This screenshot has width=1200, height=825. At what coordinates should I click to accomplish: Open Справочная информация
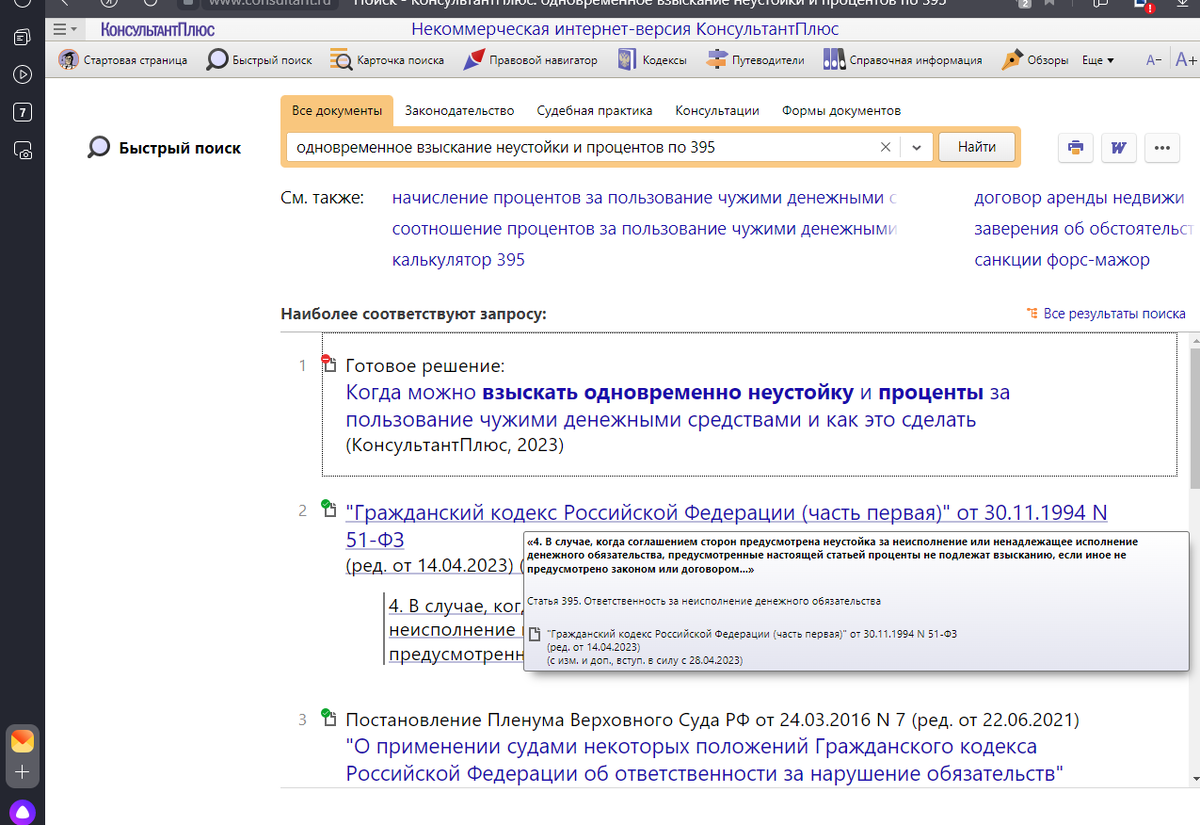[x=903, y=60]
